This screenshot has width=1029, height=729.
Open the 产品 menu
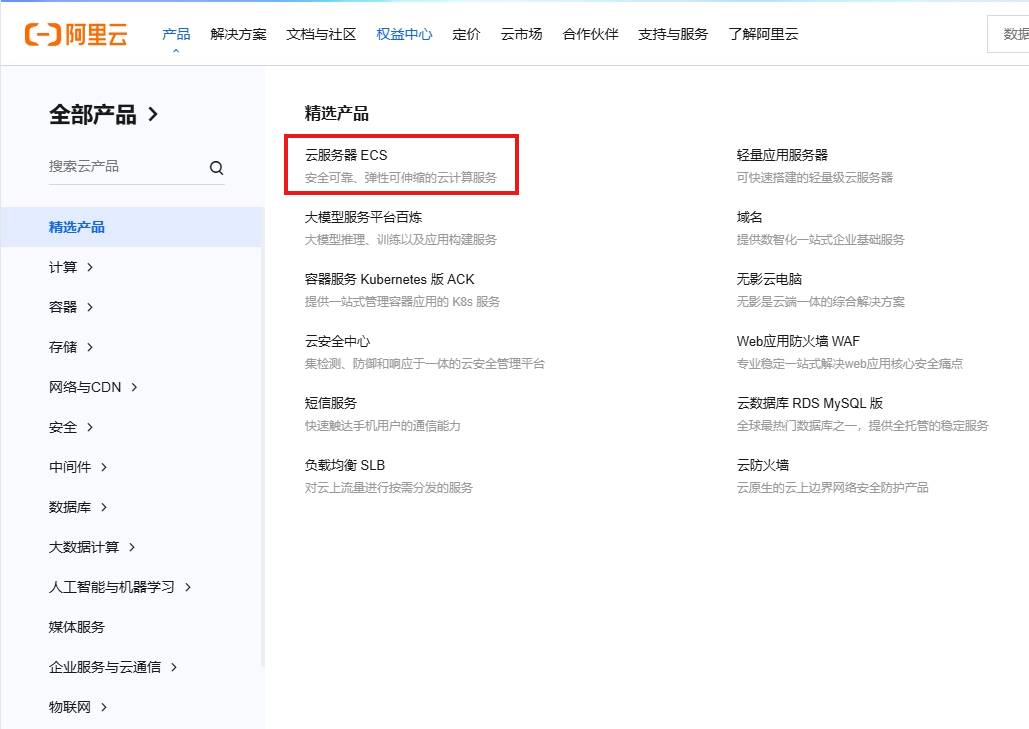[x=176, y=34]
